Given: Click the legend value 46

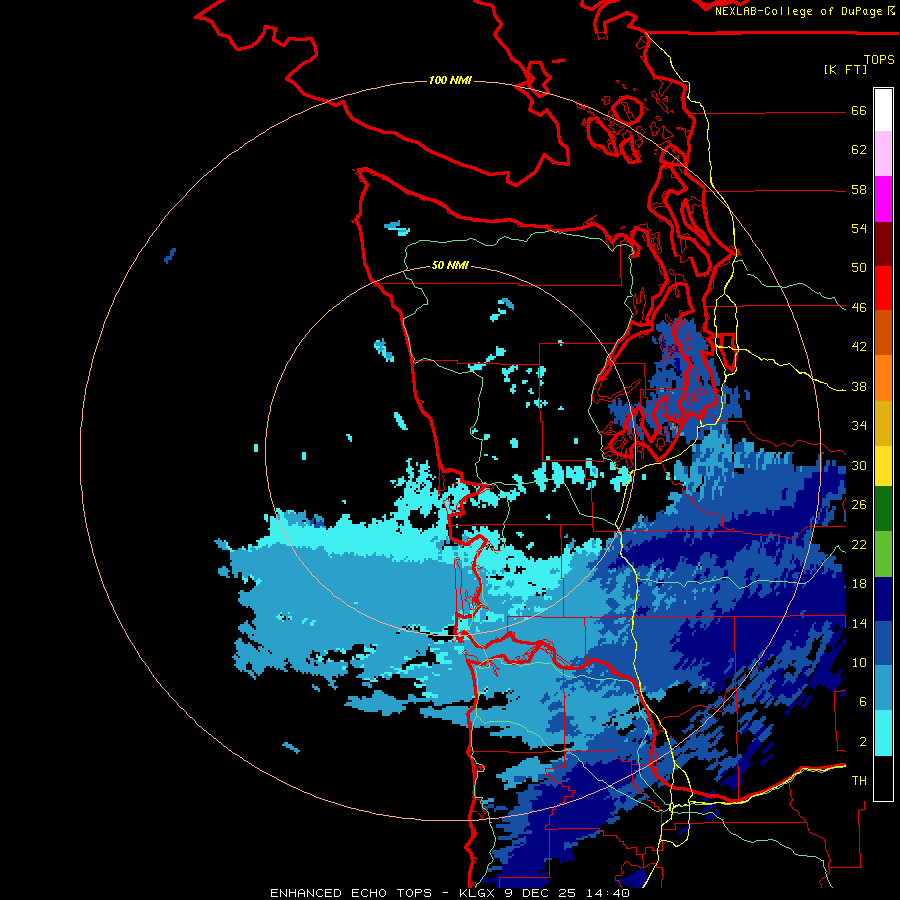Looking at the screenshot, I should (859, 308).
